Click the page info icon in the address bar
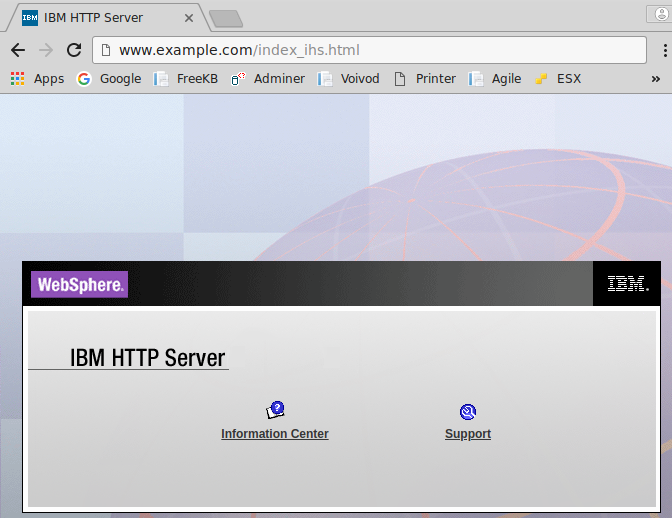This screenshot has height=518, width=672. pos(106,50)
